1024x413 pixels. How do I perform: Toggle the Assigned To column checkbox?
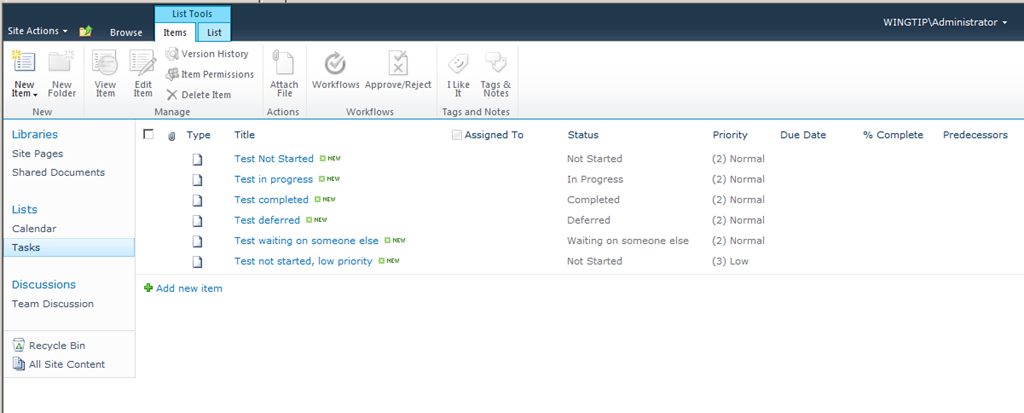click(x=456, y=135)
